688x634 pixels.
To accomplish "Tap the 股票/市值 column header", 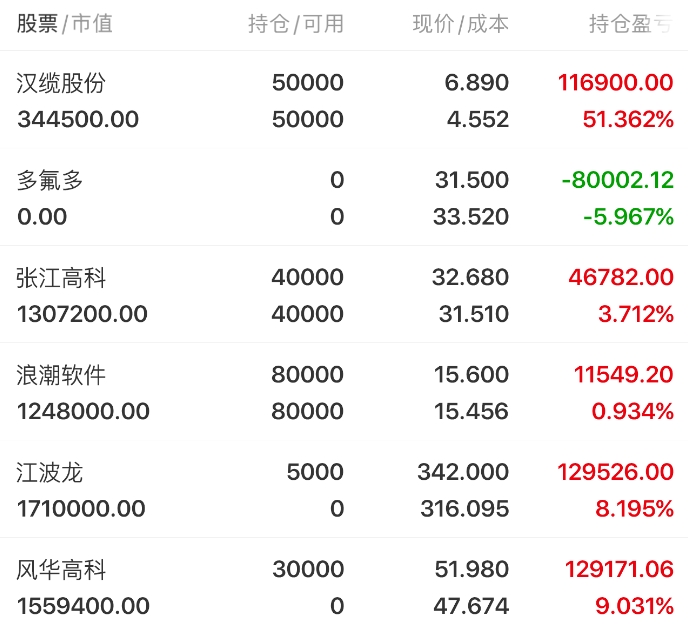I will point(65,24).
